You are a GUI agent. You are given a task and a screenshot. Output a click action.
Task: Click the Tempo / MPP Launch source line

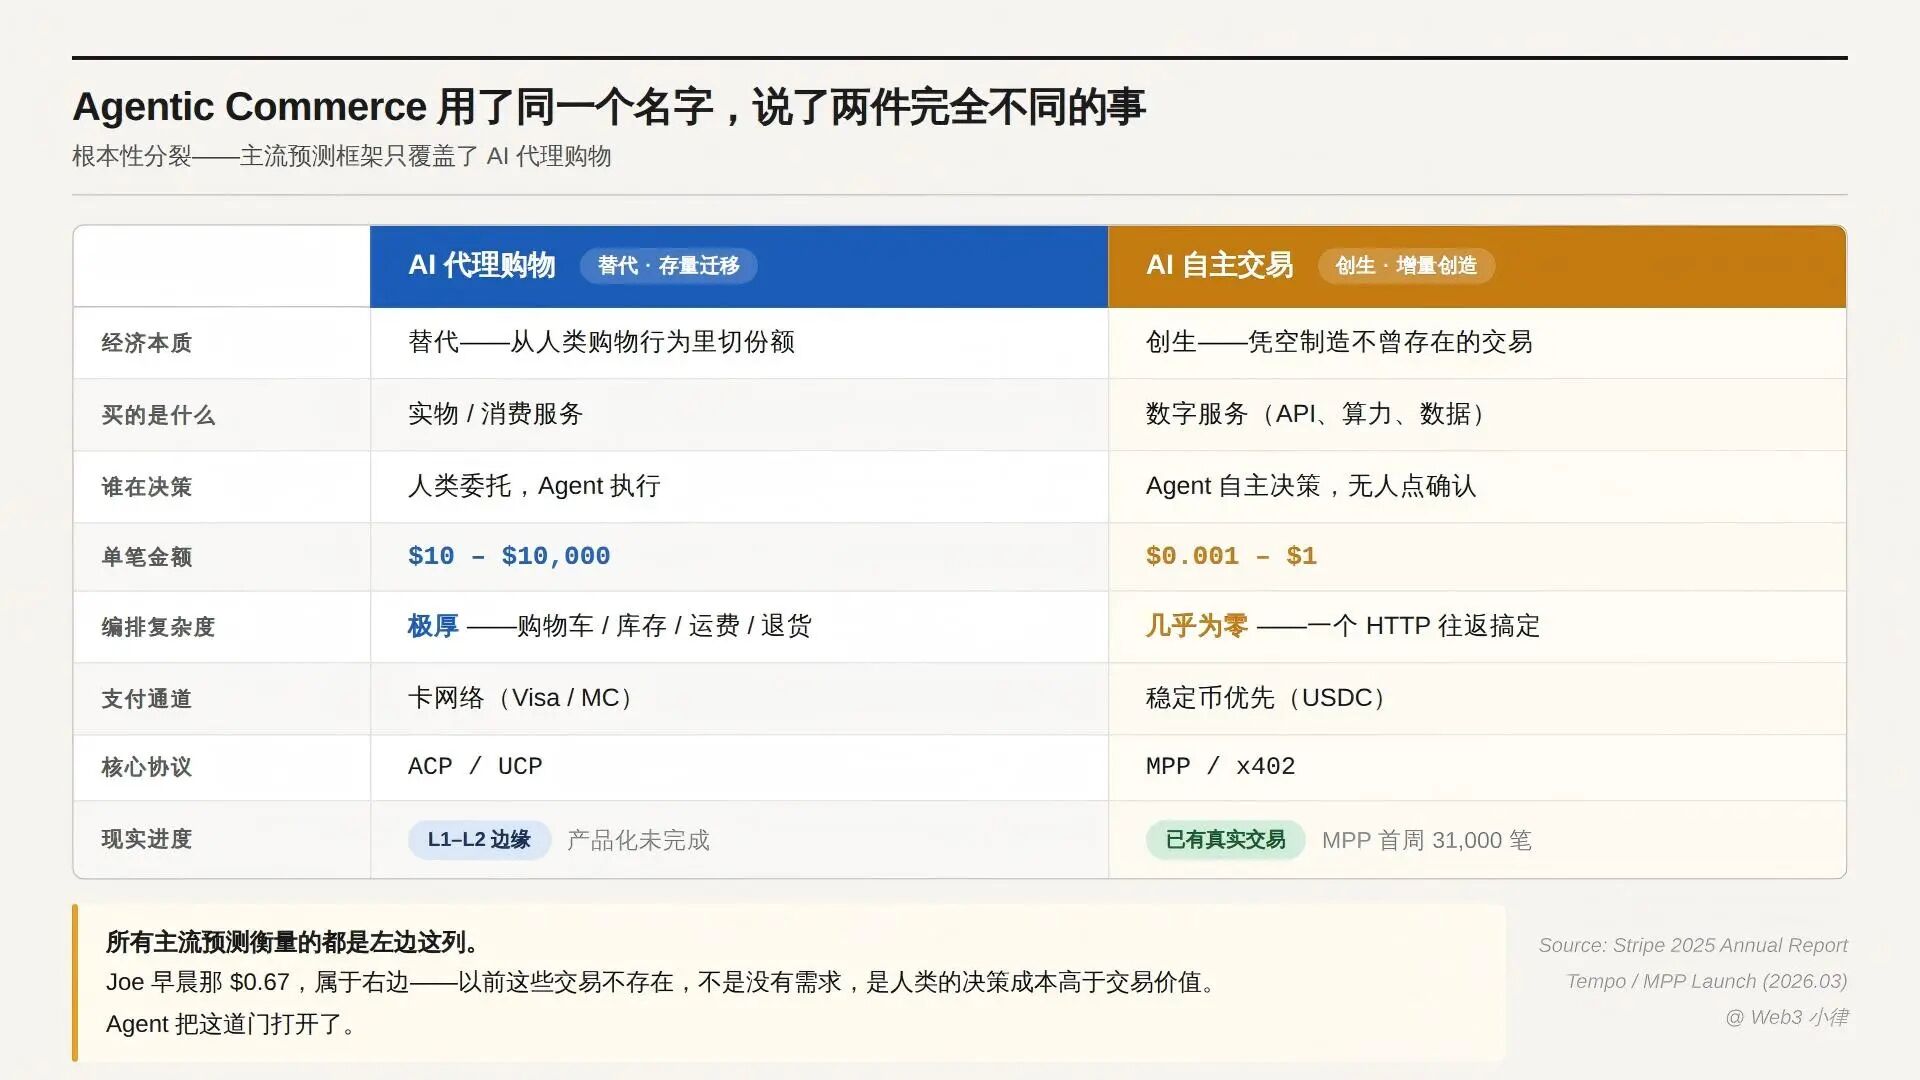1706,981
